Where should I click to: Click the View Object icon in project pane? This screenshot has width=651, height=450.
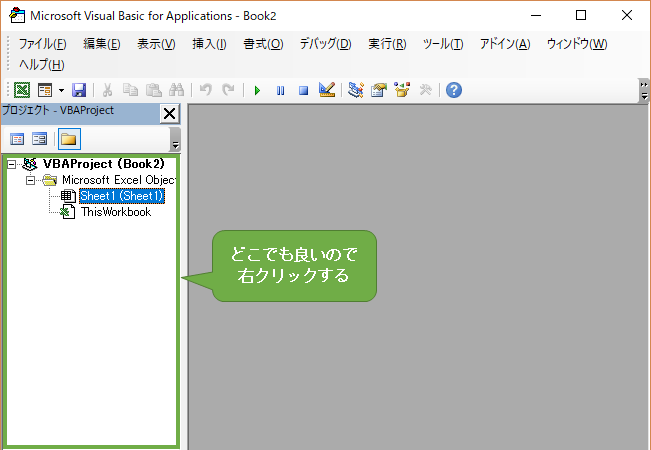[40, 139]
